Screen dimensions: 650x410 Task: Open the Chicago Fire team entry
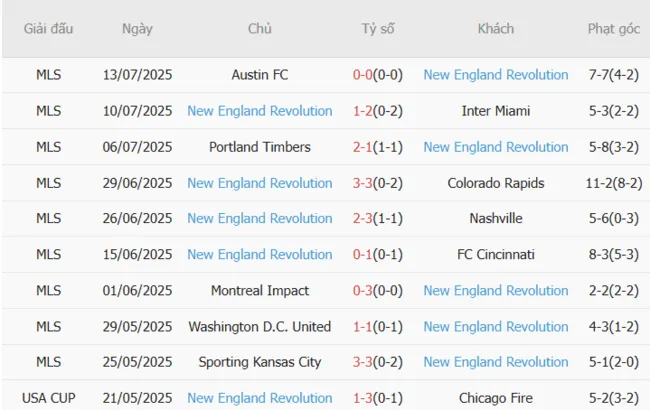coord(496,398)
